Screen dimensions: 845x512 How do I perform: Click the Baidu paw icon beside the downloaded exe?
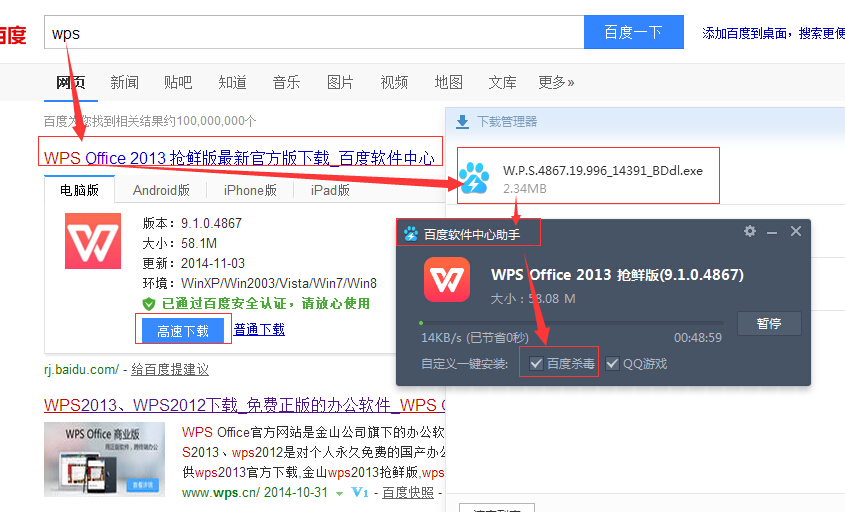click(474, 178)
